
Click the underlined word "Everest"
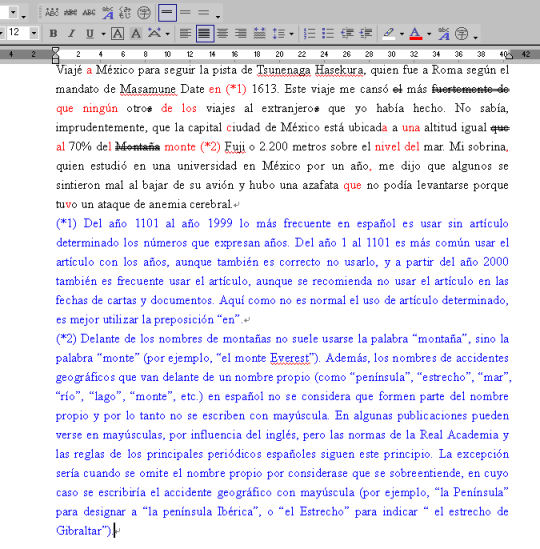290,358
